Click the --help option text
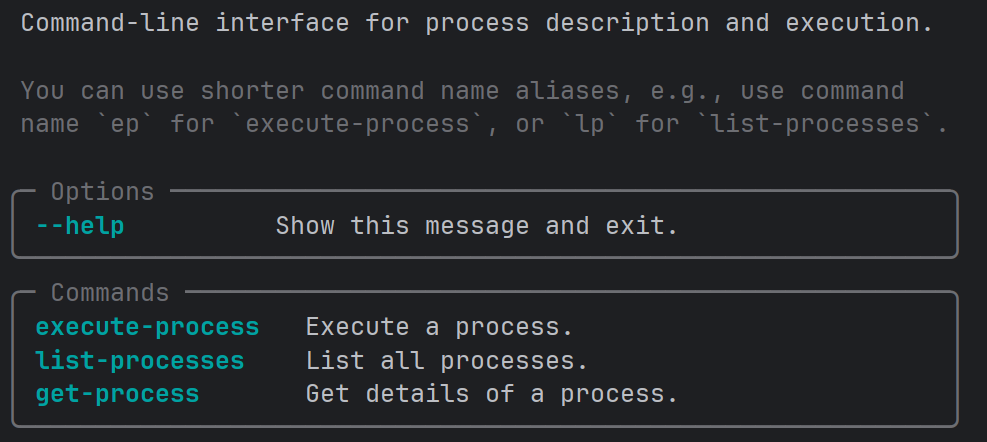This screenshot has width=987, height=442. pos(80,226)
